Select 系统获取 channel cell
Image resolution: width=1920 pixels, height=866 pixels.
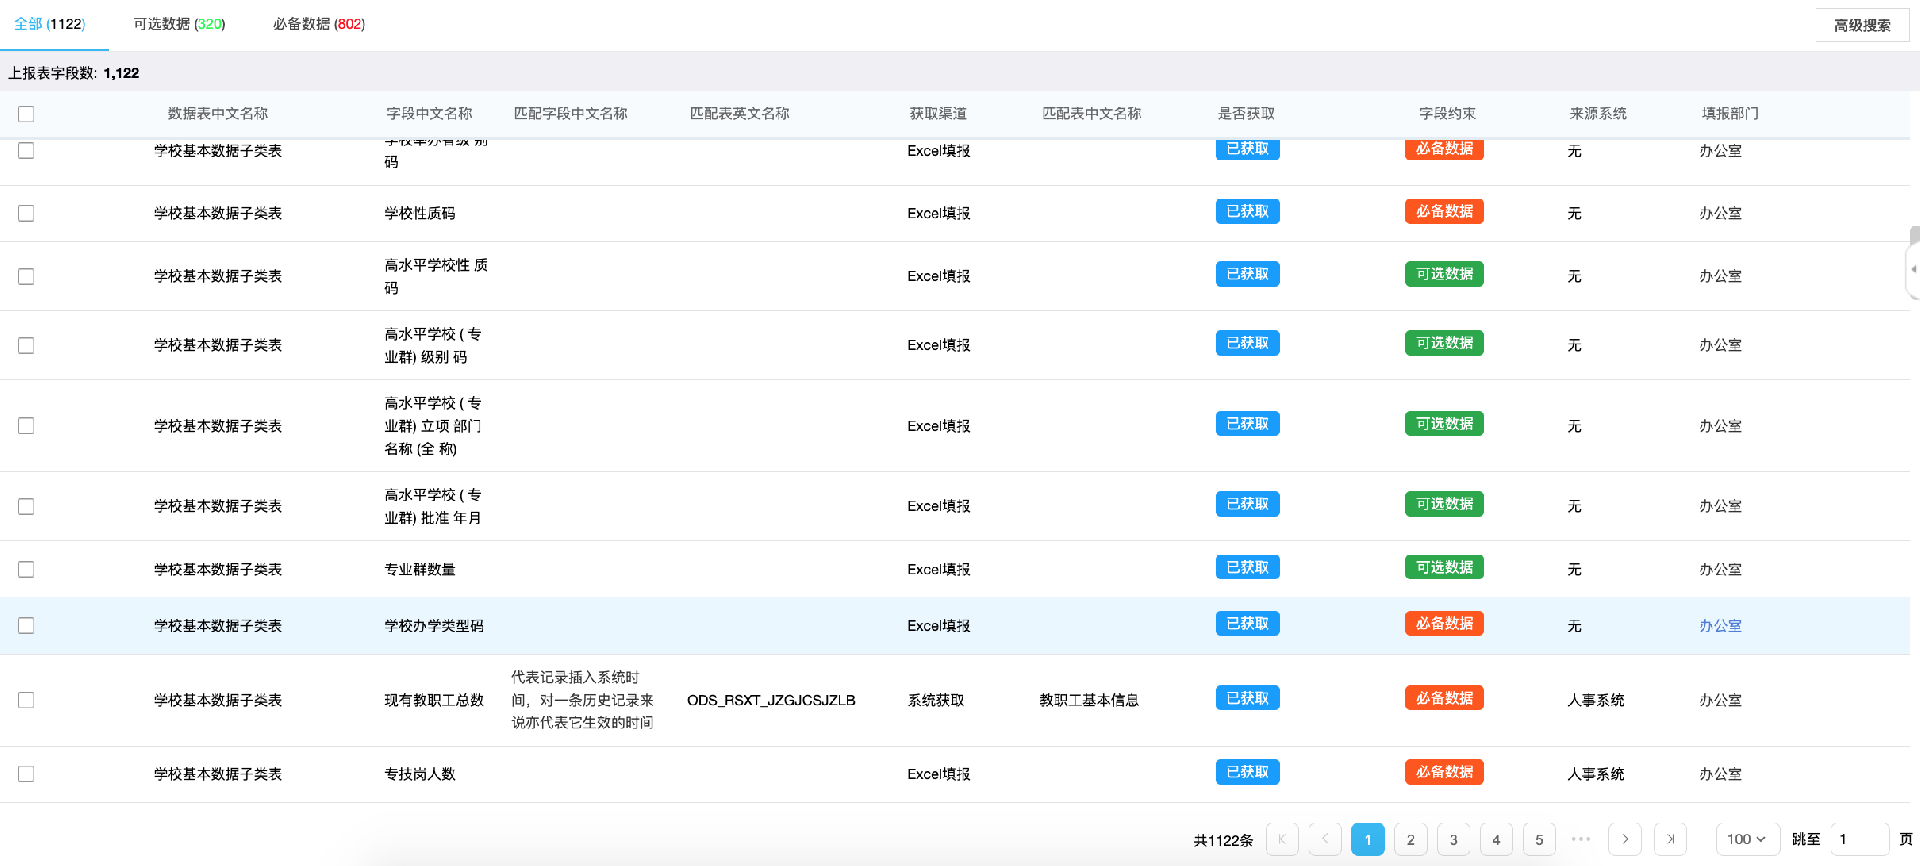coord(936,700)
